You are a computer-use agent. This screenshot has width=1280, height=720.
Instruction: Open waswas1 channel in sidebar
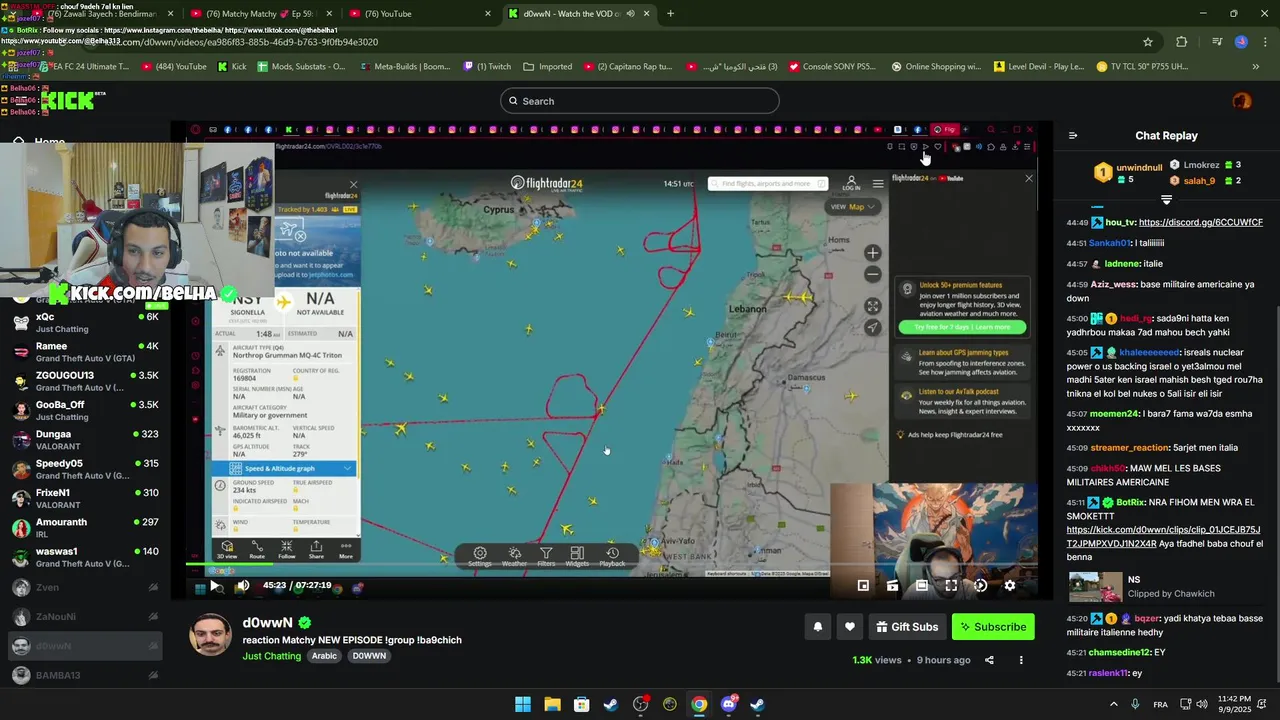tap(85, 557)
